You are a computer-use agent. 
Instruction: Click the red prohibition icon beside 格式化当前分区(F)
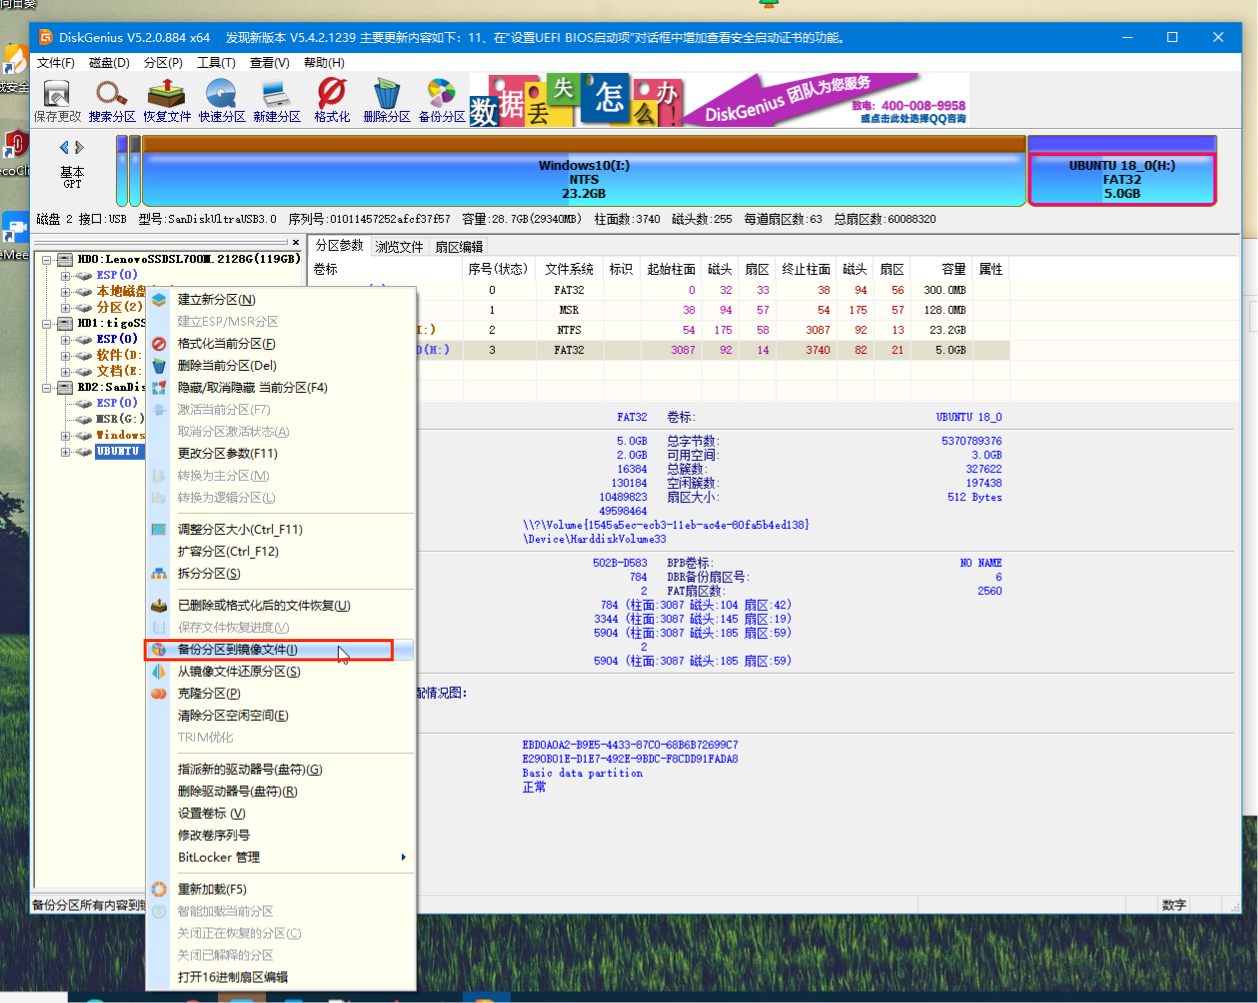point(158,343)
